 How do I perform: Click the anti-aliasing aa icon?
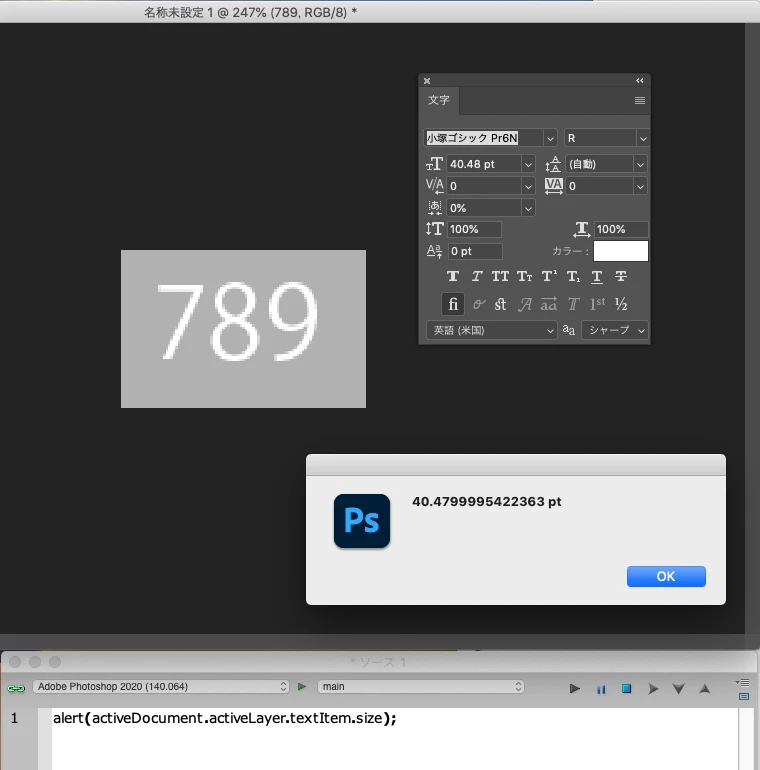[569, 330]
